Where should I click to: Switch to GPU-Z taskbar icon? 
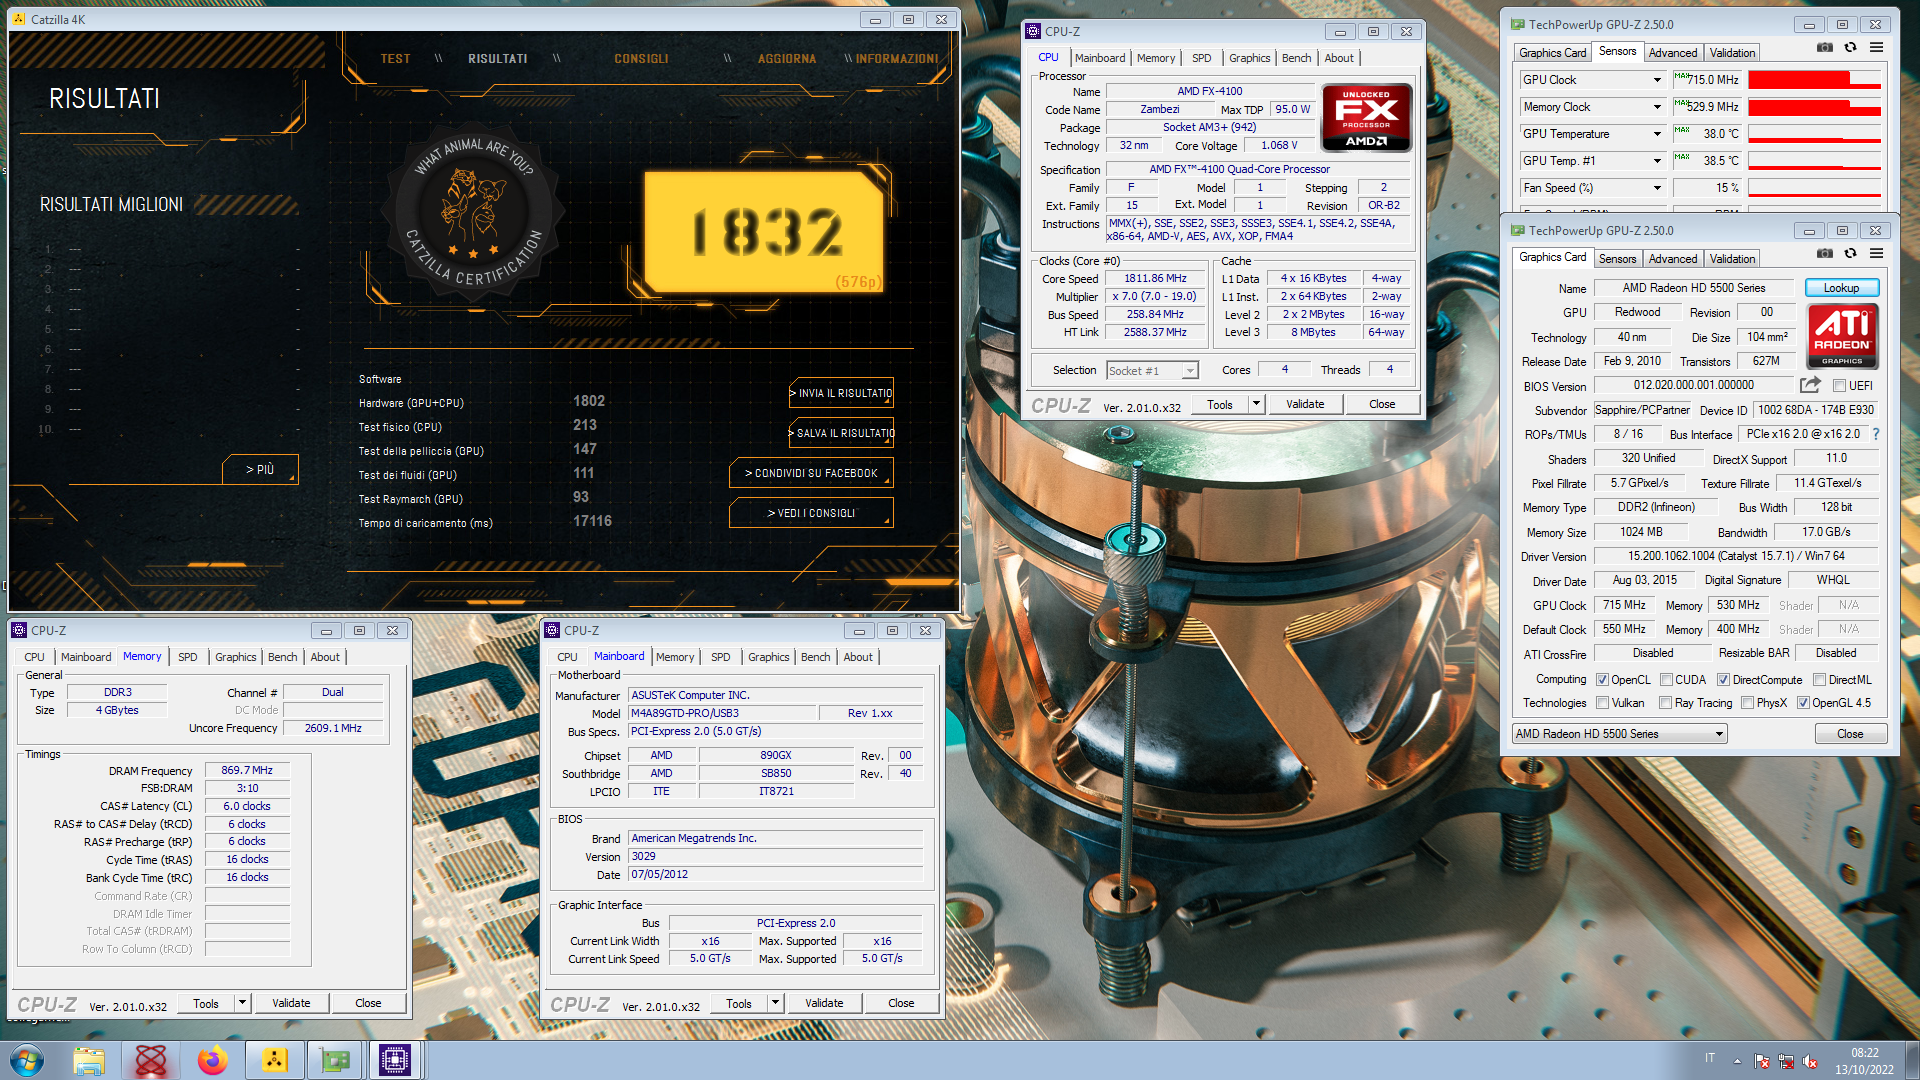(x=335, y=1060)
